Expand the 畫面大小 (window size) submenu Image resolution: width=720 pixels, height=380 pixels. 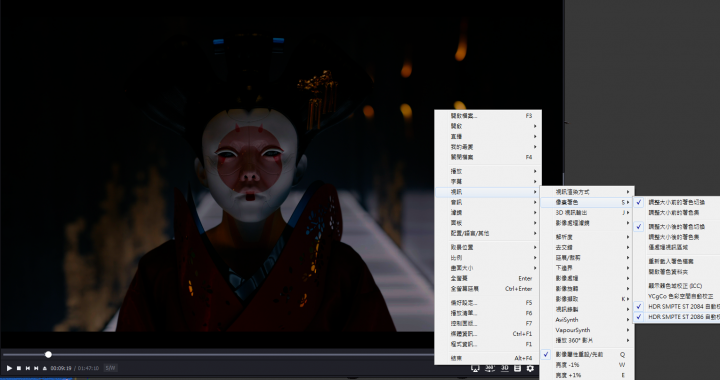(x=488, y=268)
